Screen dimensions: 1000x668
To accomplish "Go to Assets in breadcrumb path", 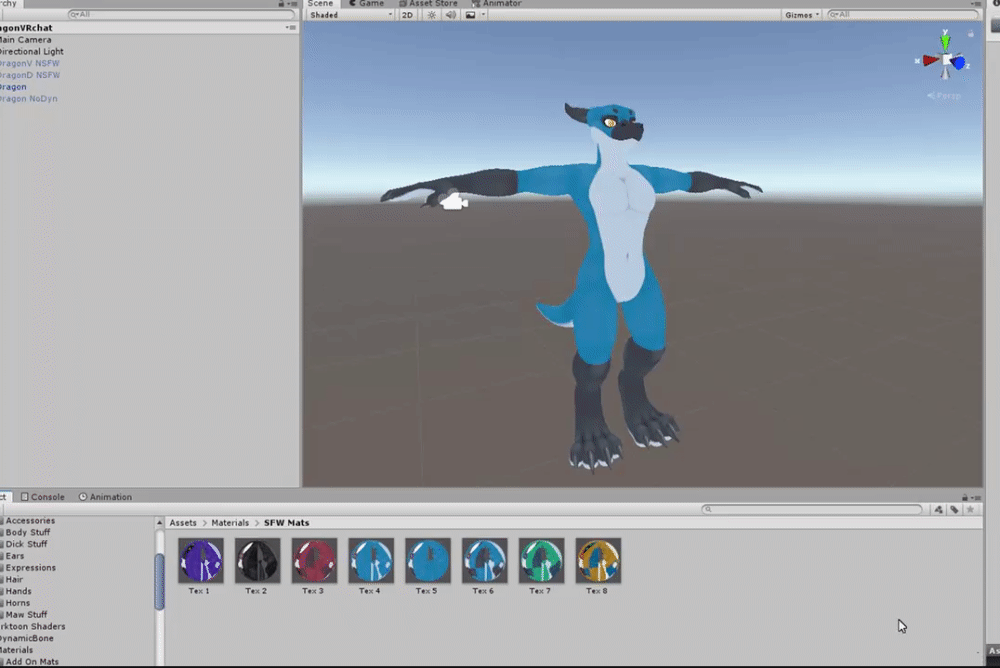I will pos(183,523).
